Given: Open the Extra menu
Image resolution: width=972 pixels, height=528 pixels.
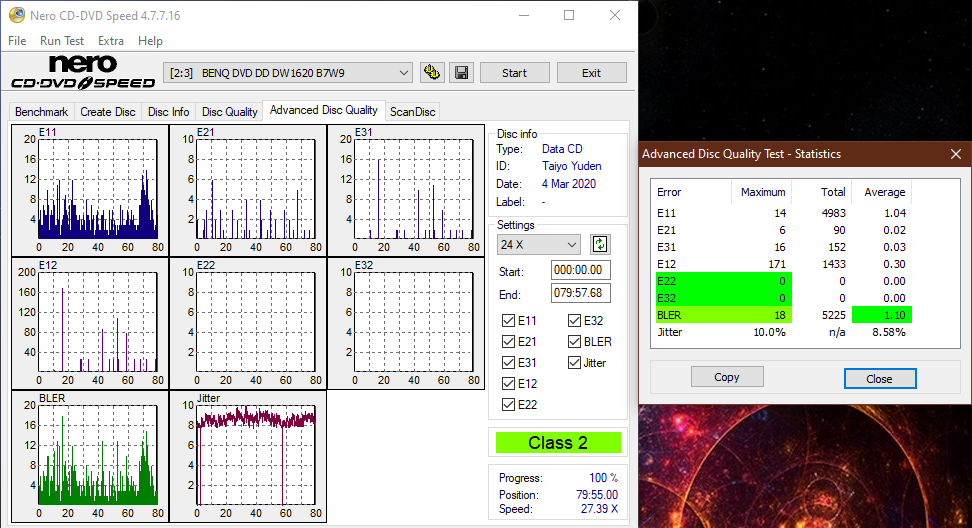Looking at the screenshot, I should click(x=111, y=41).
